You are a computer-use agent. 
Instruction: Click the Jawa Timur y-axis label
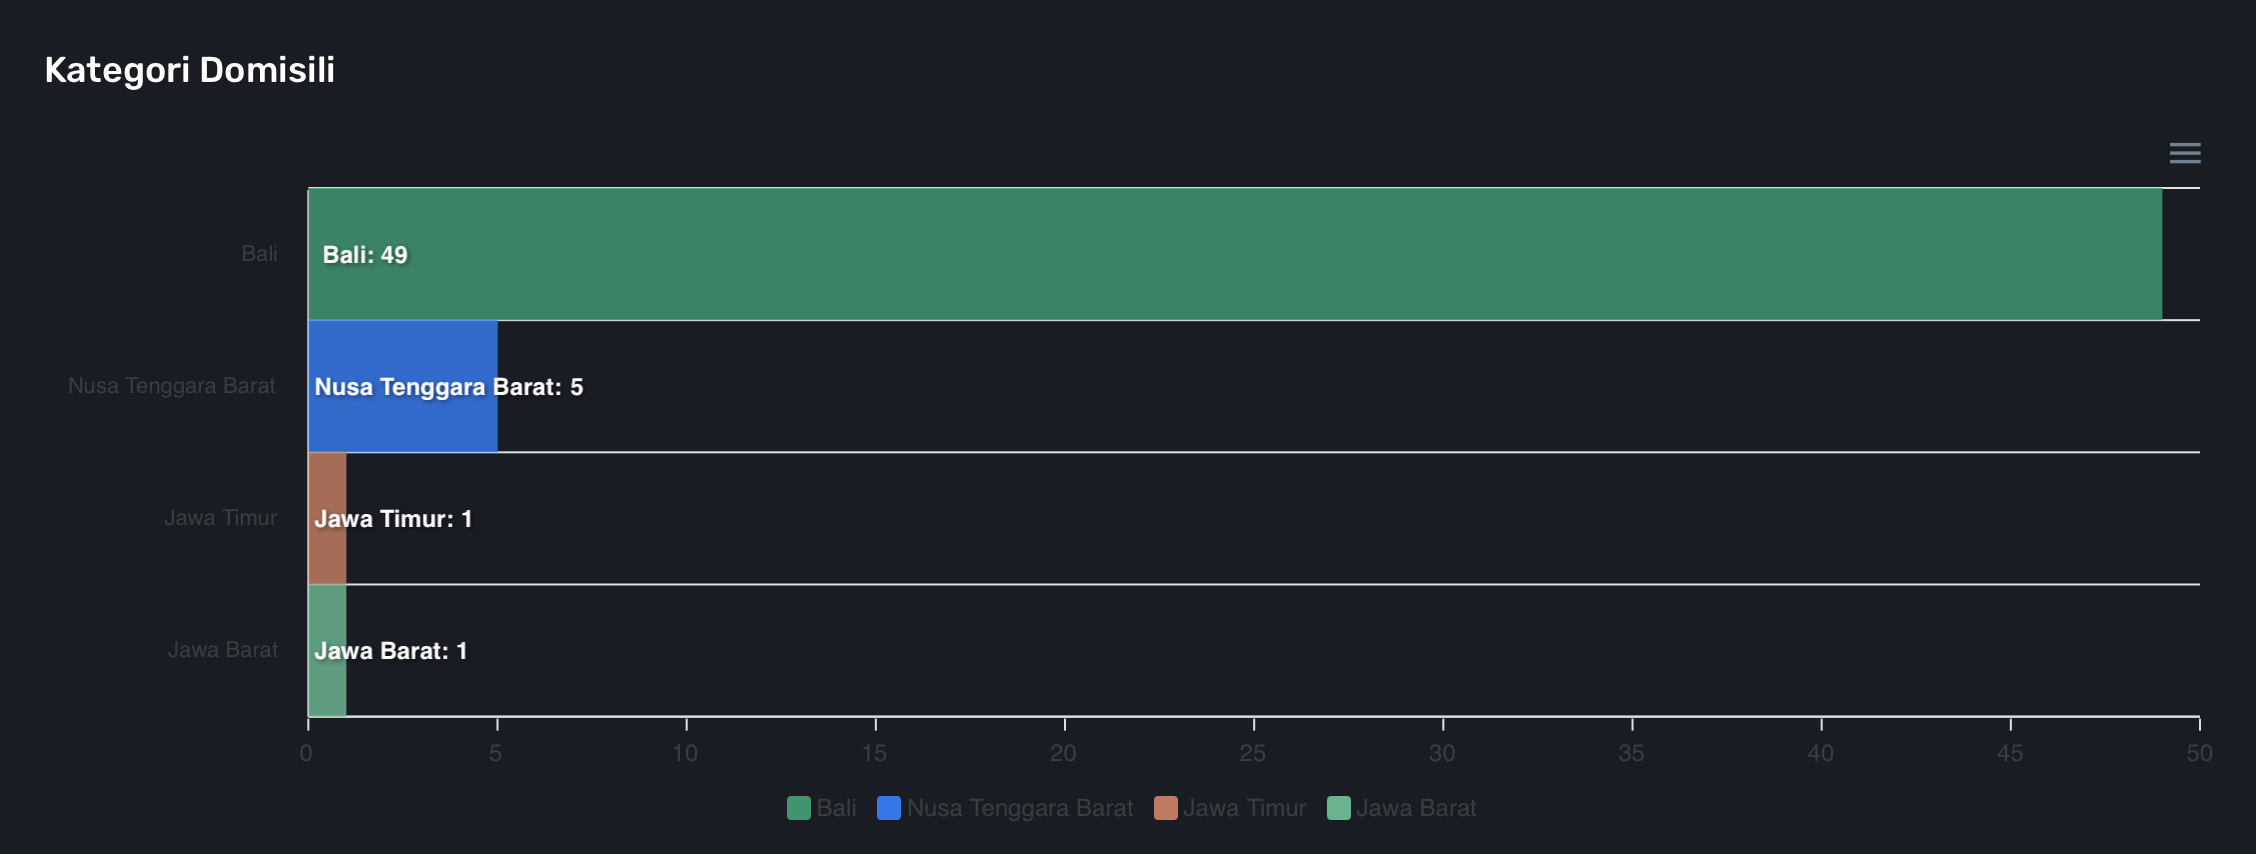click(x=220, y=518)
